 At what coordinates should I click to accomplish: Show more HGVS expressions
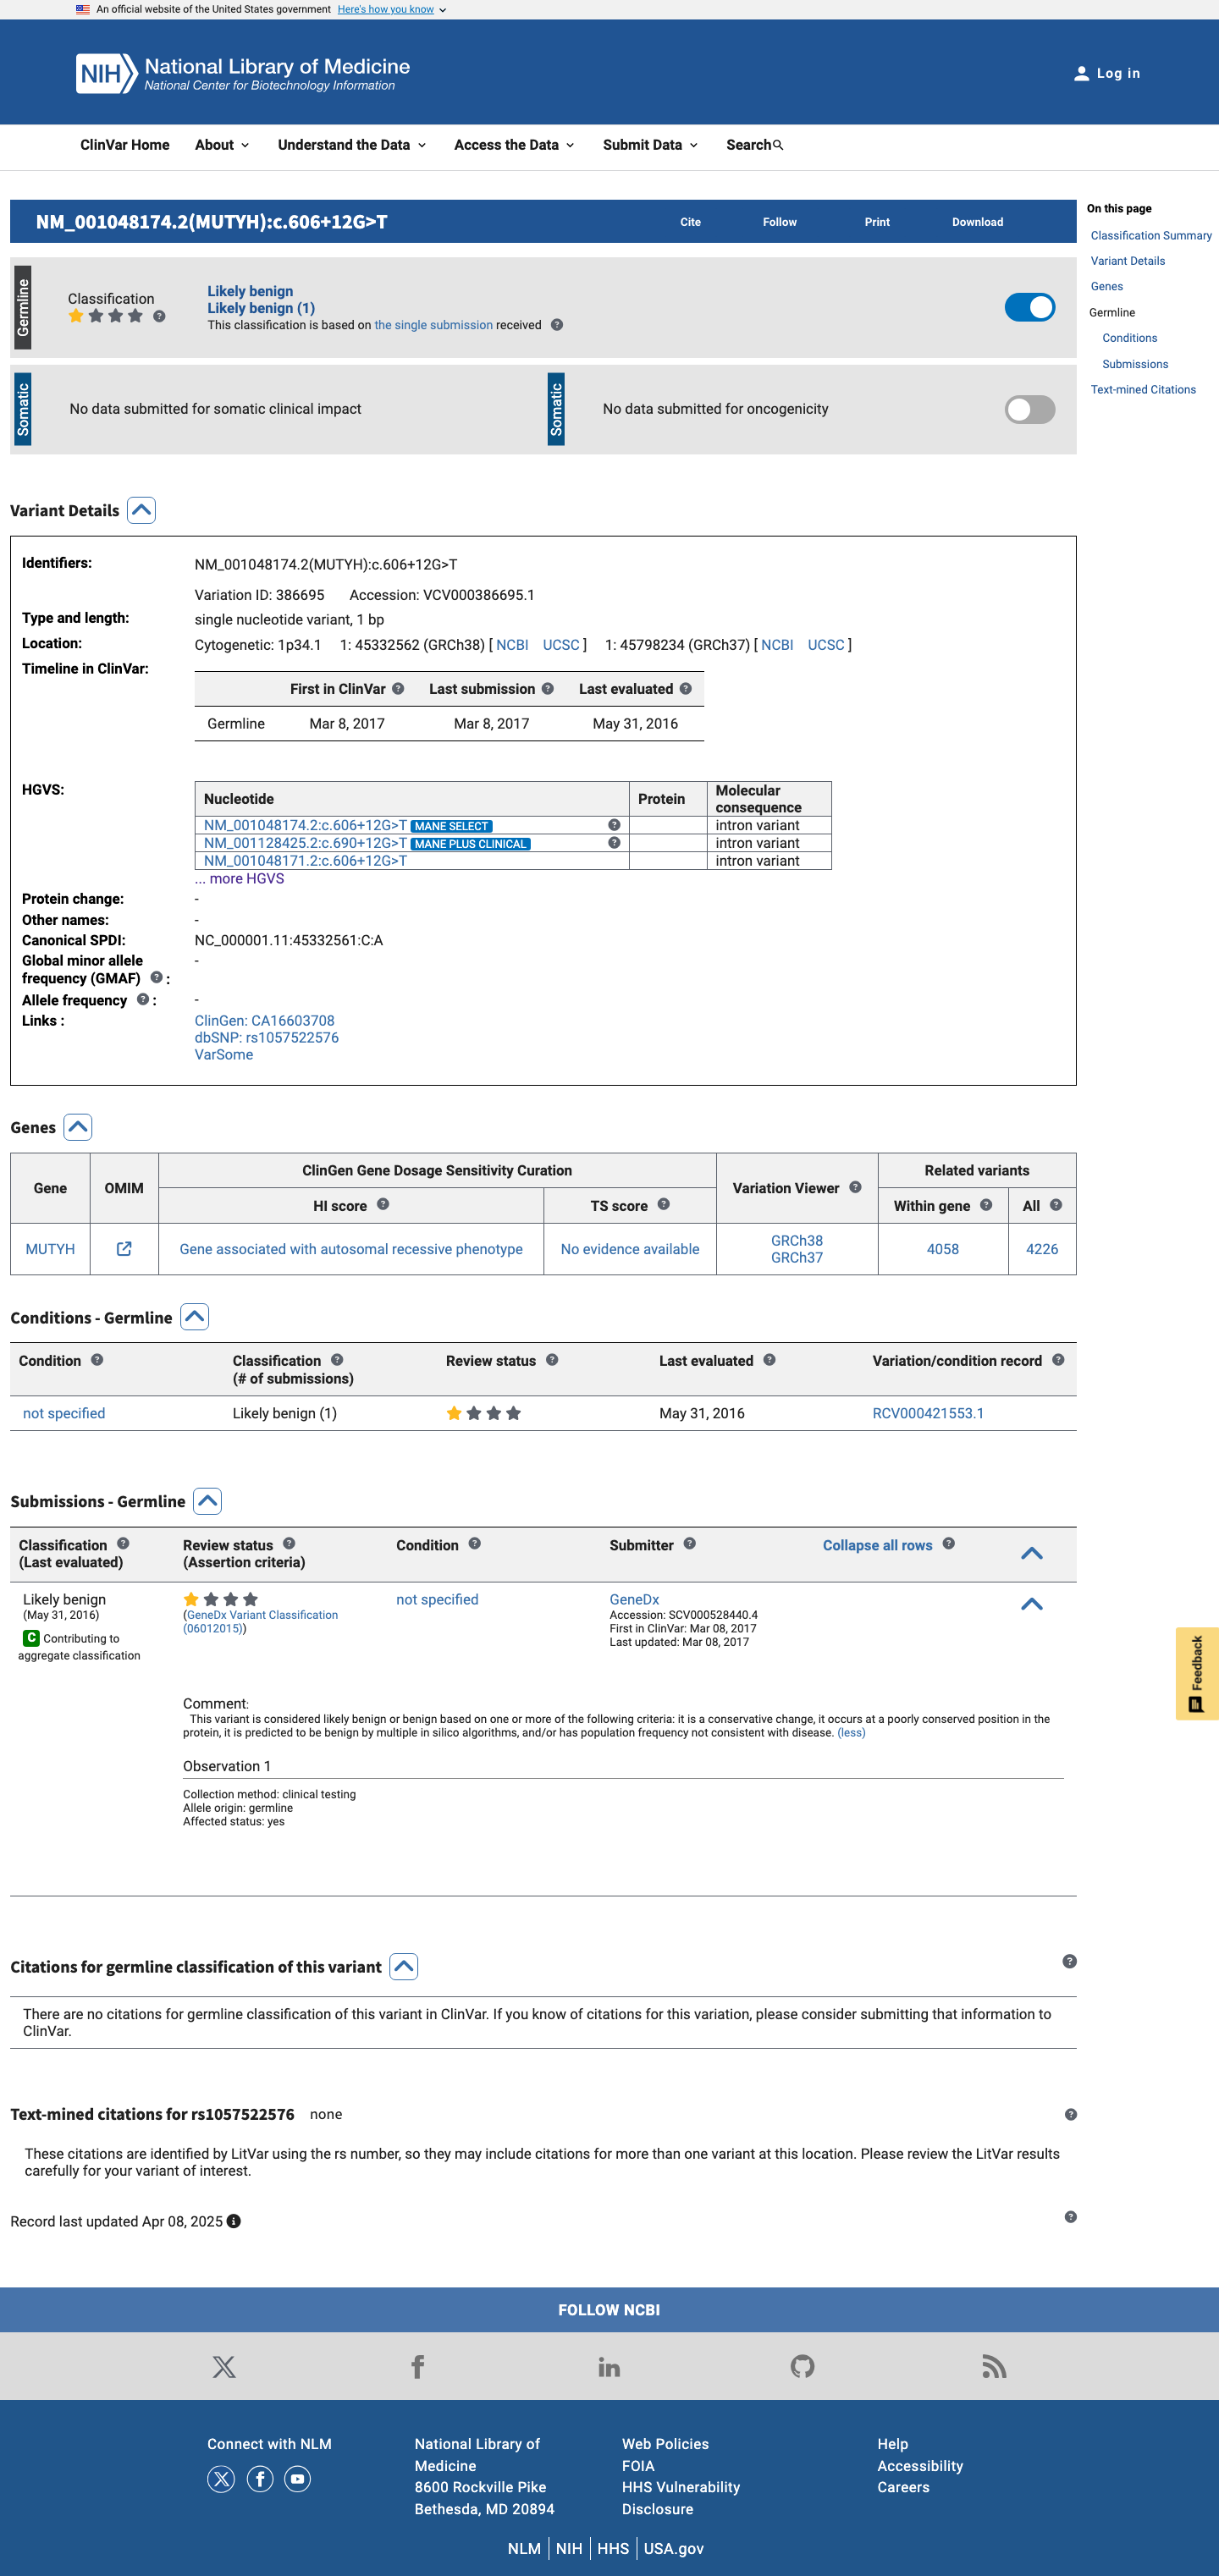pyautogui.click(x=239, y=879)
